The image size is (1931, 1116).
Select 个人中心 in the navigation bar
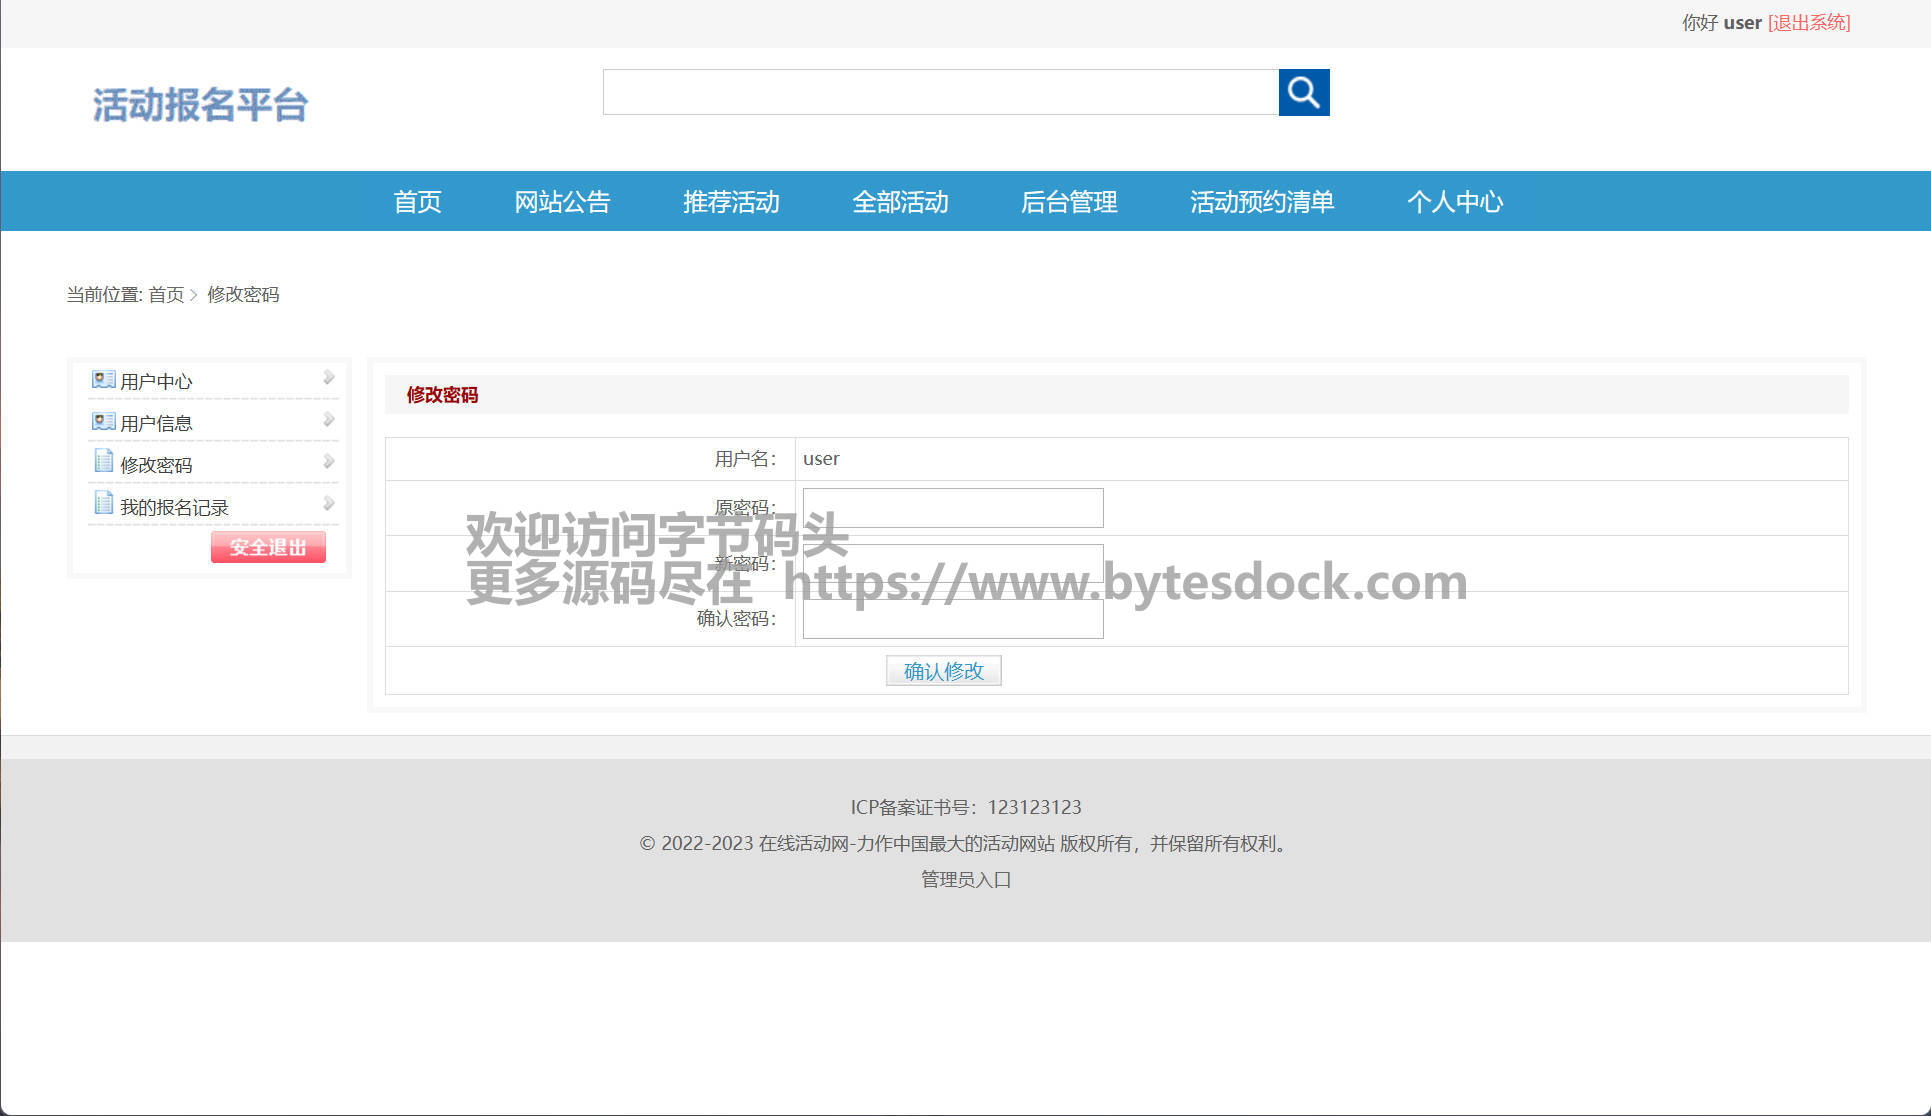pyautogui.click(x=1455, y=202)
